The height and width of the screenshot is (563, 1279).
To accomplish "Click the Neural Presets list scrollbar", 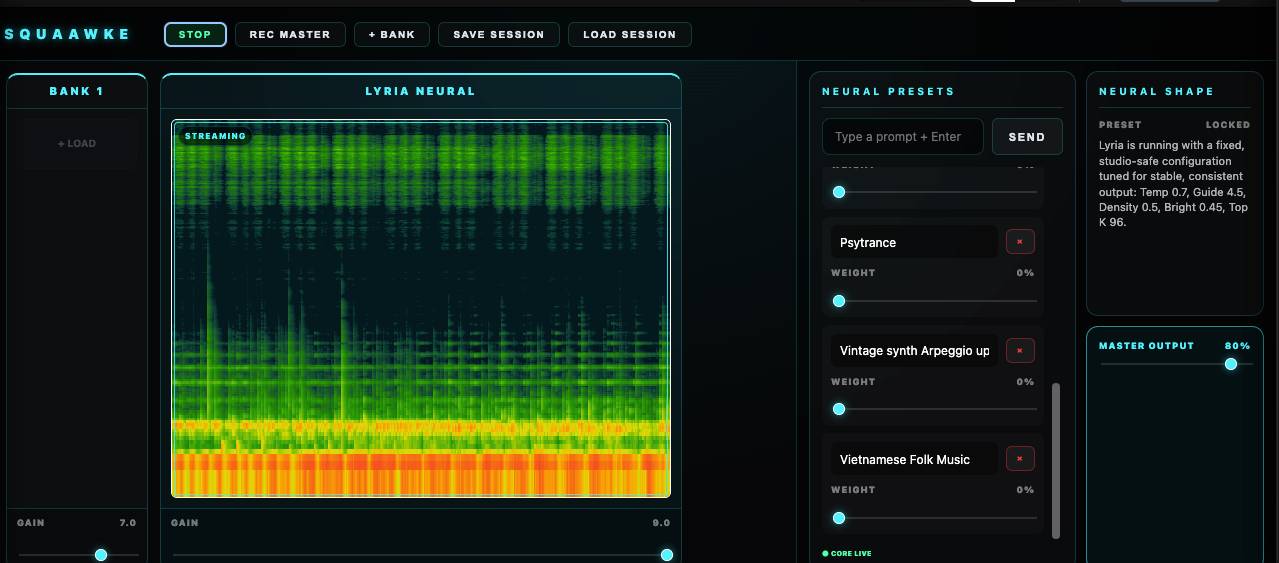I will click(1056, 461).
